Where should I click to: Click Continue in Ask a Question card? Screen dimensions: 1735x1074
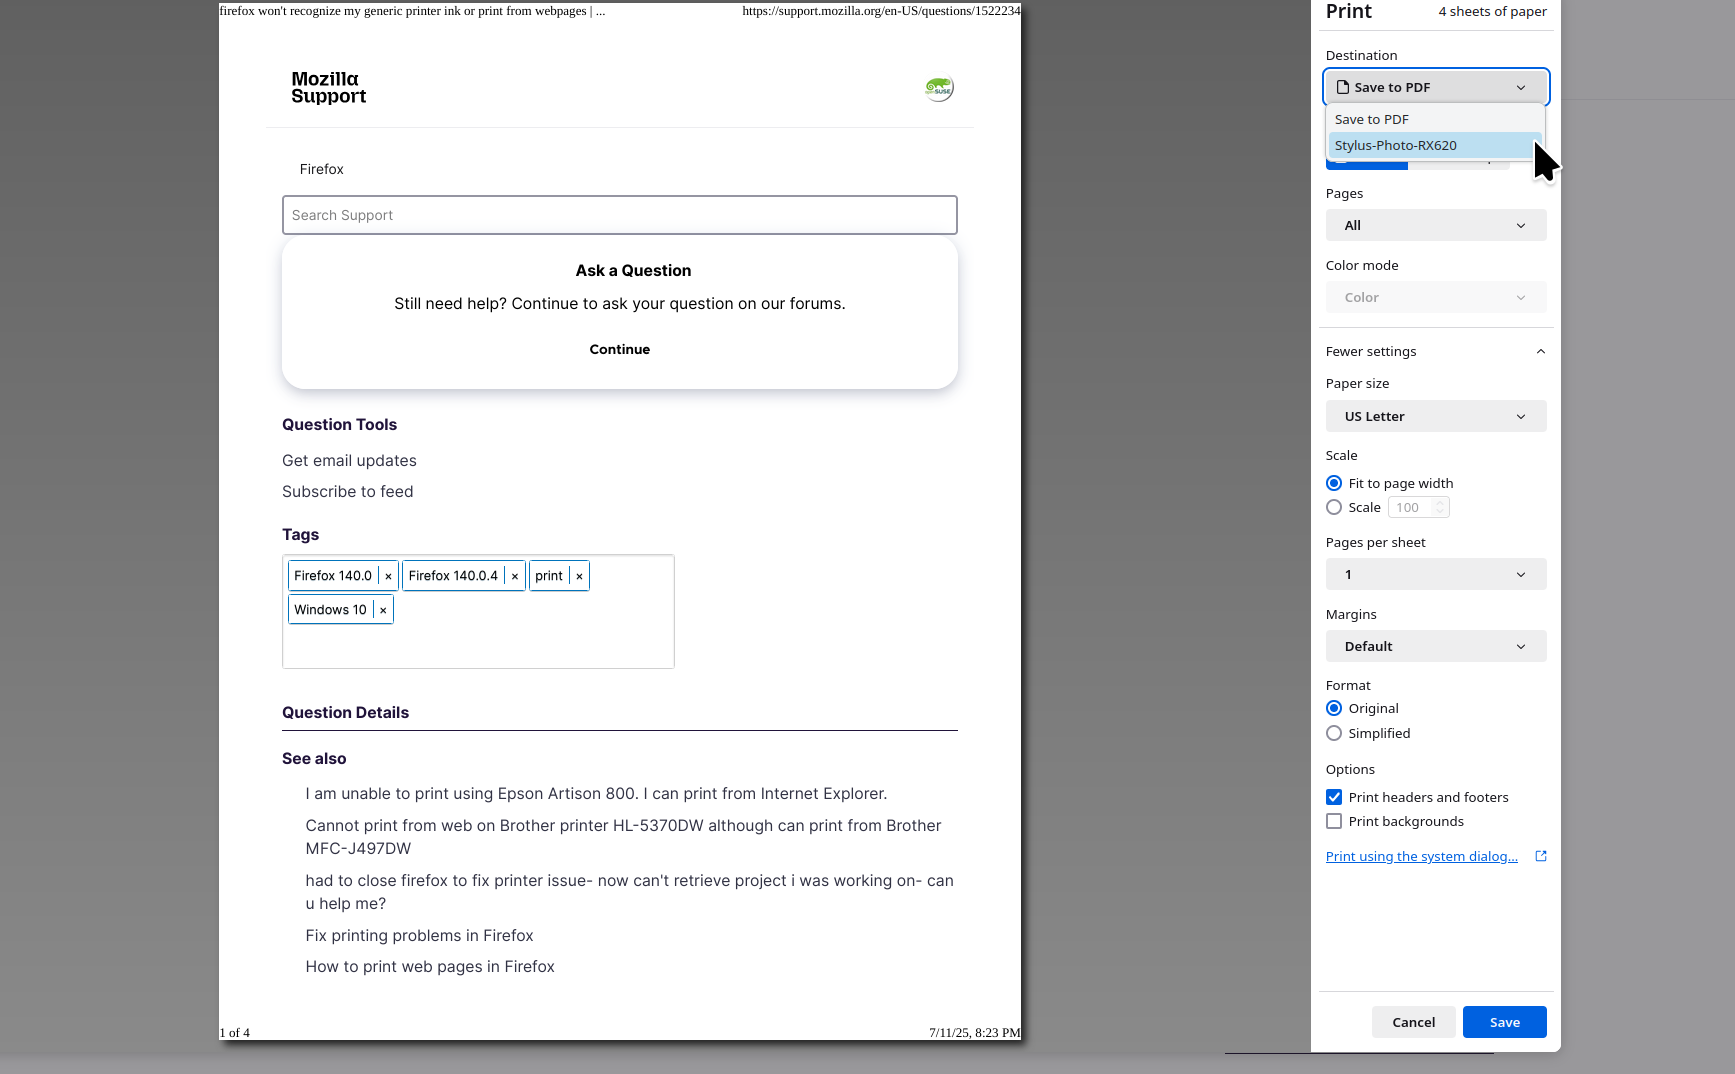620,349
